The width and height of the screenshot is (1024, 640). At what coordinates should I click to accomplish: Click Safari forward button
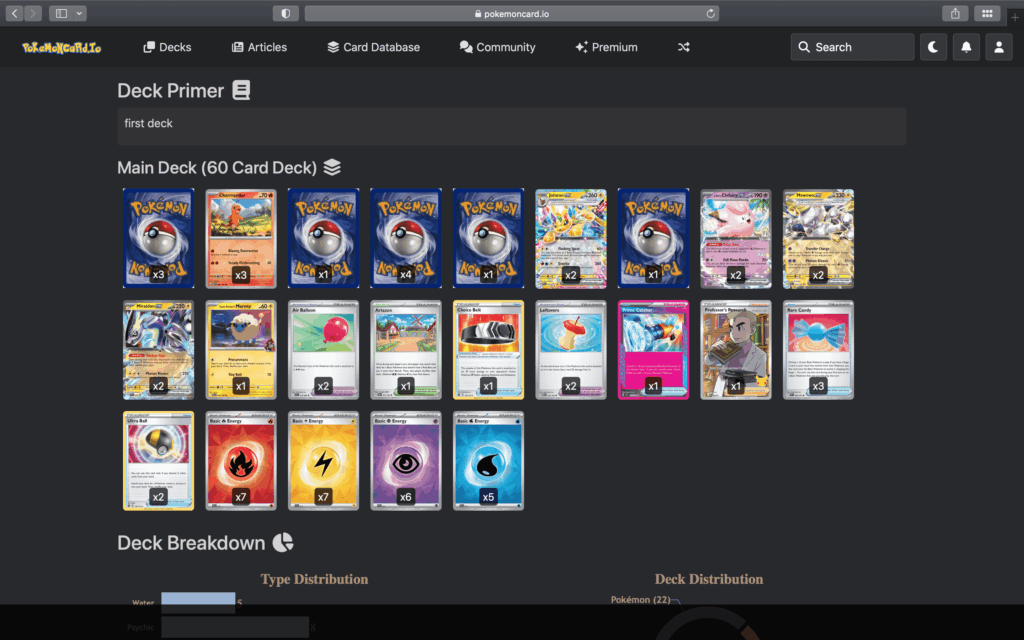pyautogui.click(x=33, y=13)
